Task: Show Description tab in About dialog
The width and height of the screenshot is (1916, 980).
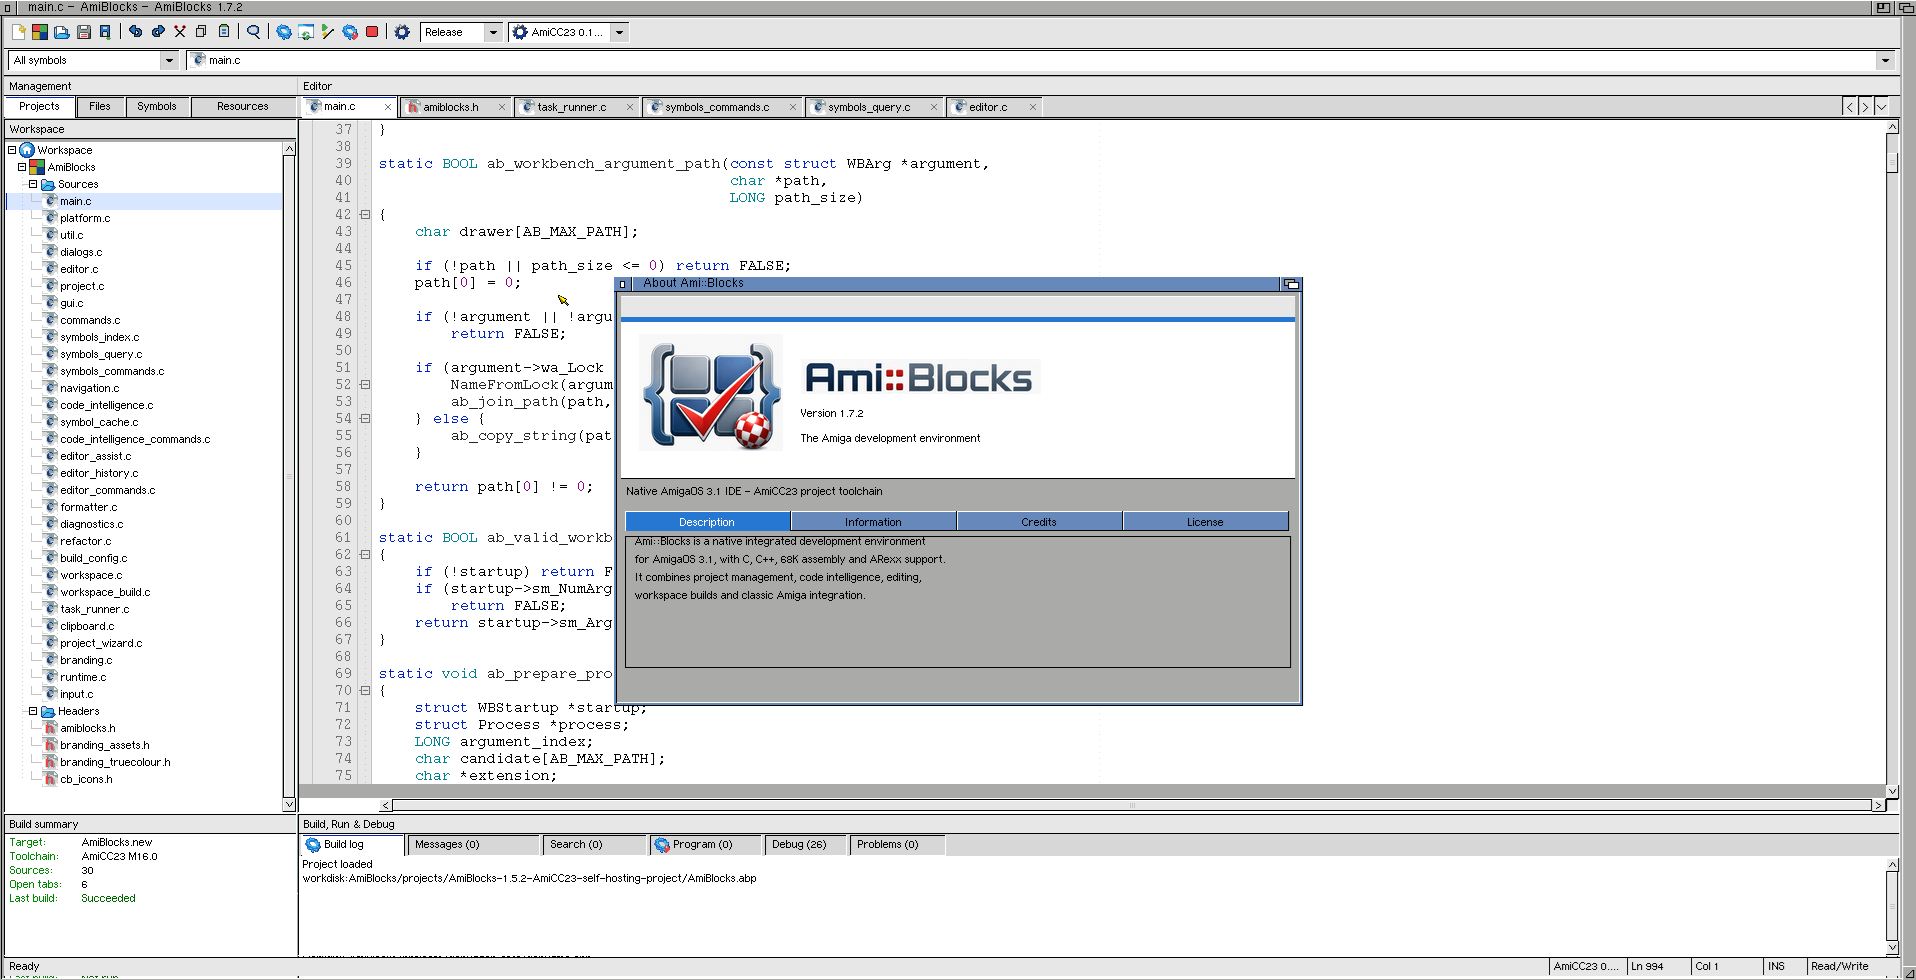Action: point(707,522)
